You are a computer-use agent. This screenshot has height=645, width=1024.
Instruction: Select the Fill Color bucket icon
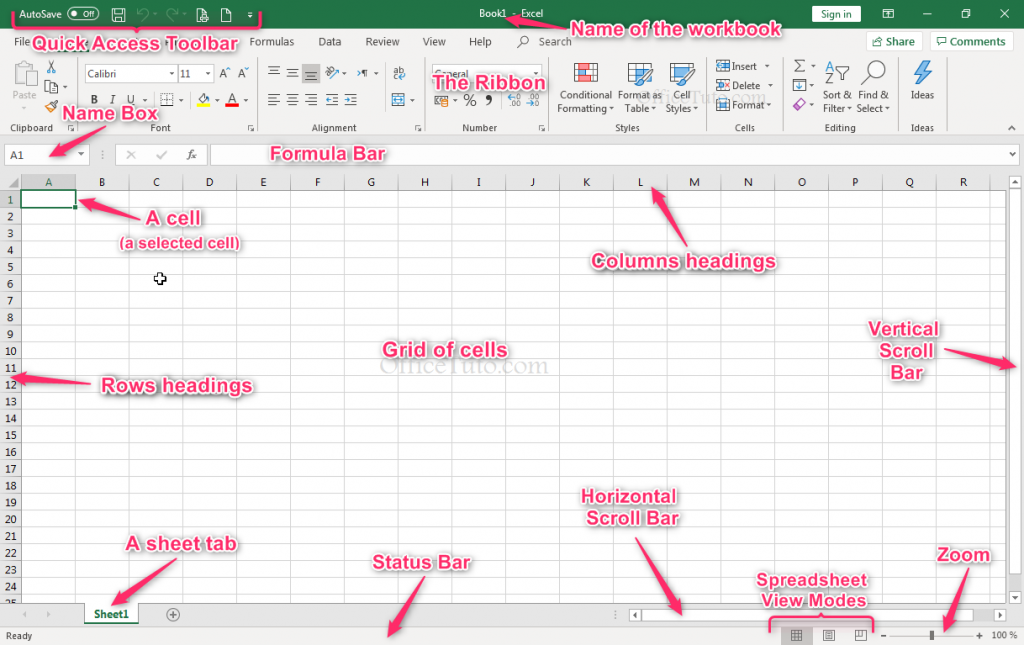(x=203, y=99)
